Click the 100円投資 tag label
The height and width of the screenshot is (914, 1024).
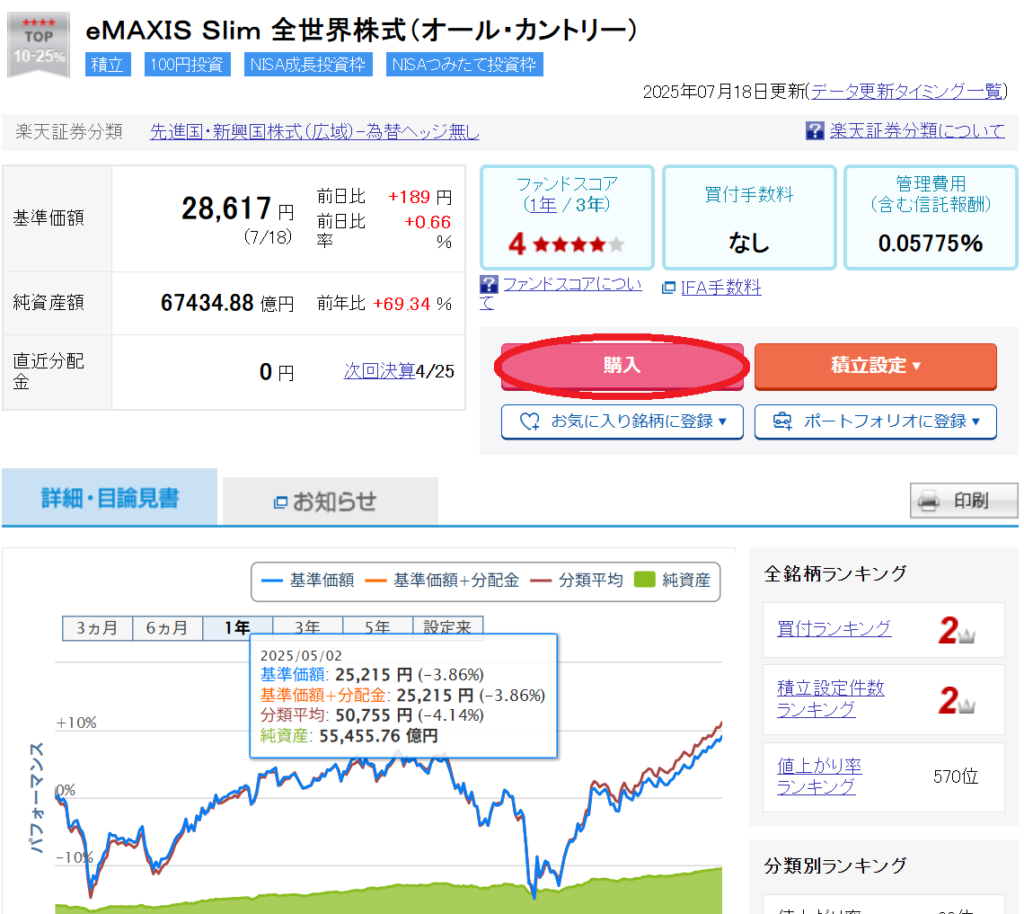click(x=187, y=65)
